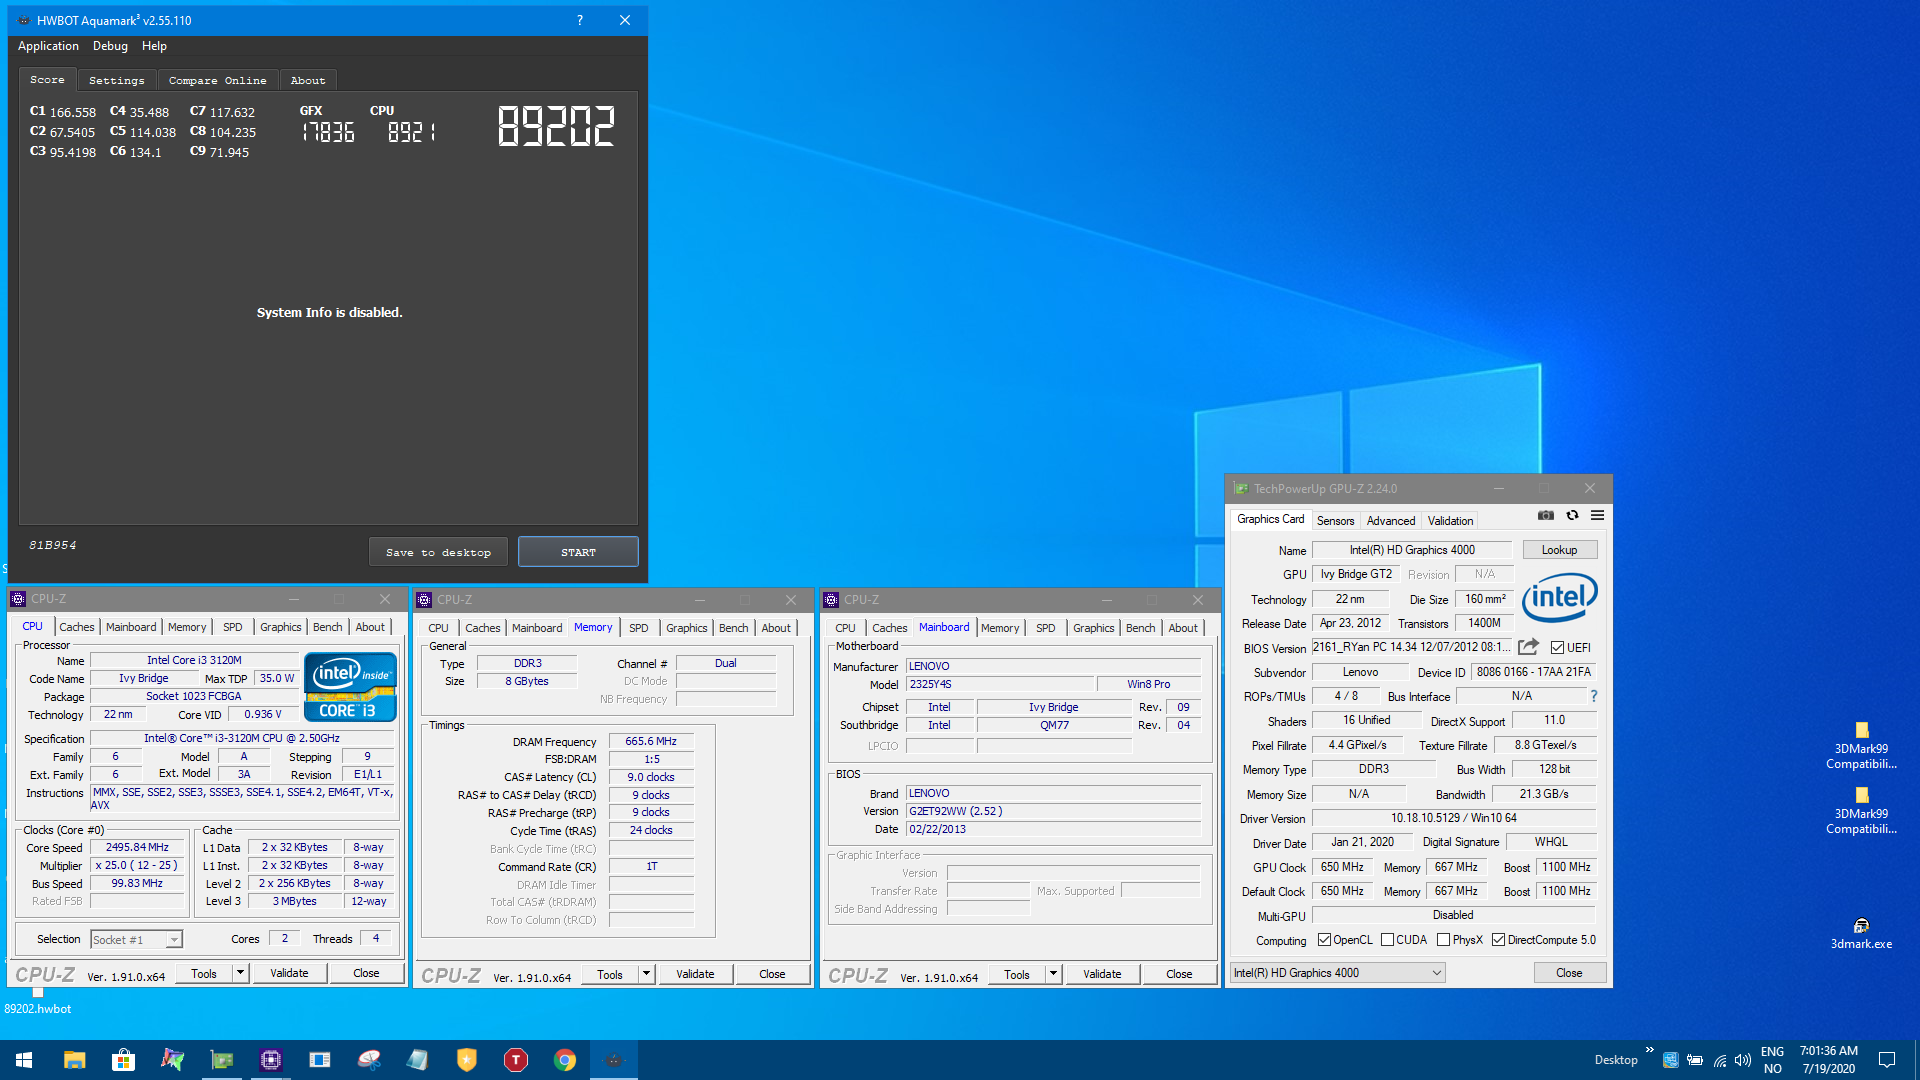
Task: Click the battery status tray icon
Action: (1695, 1060)
